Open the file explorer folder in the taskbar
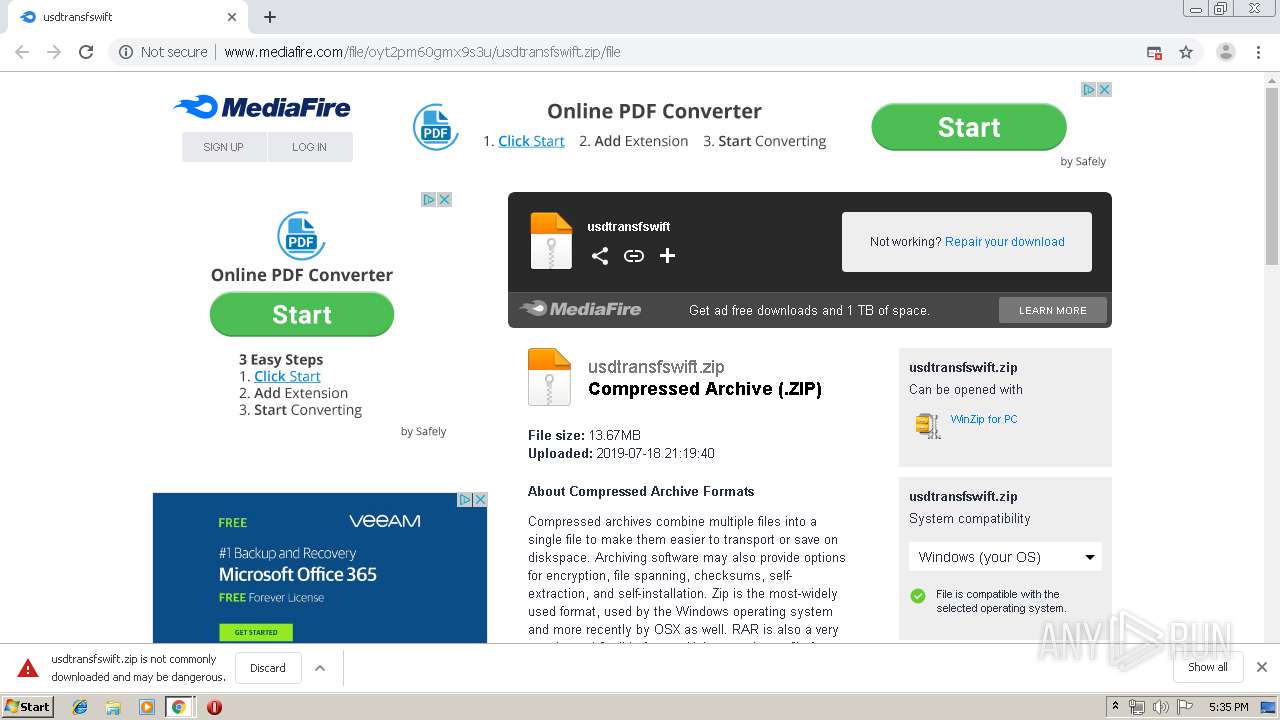Screen dimensions: 1280x720 (113, 707)
